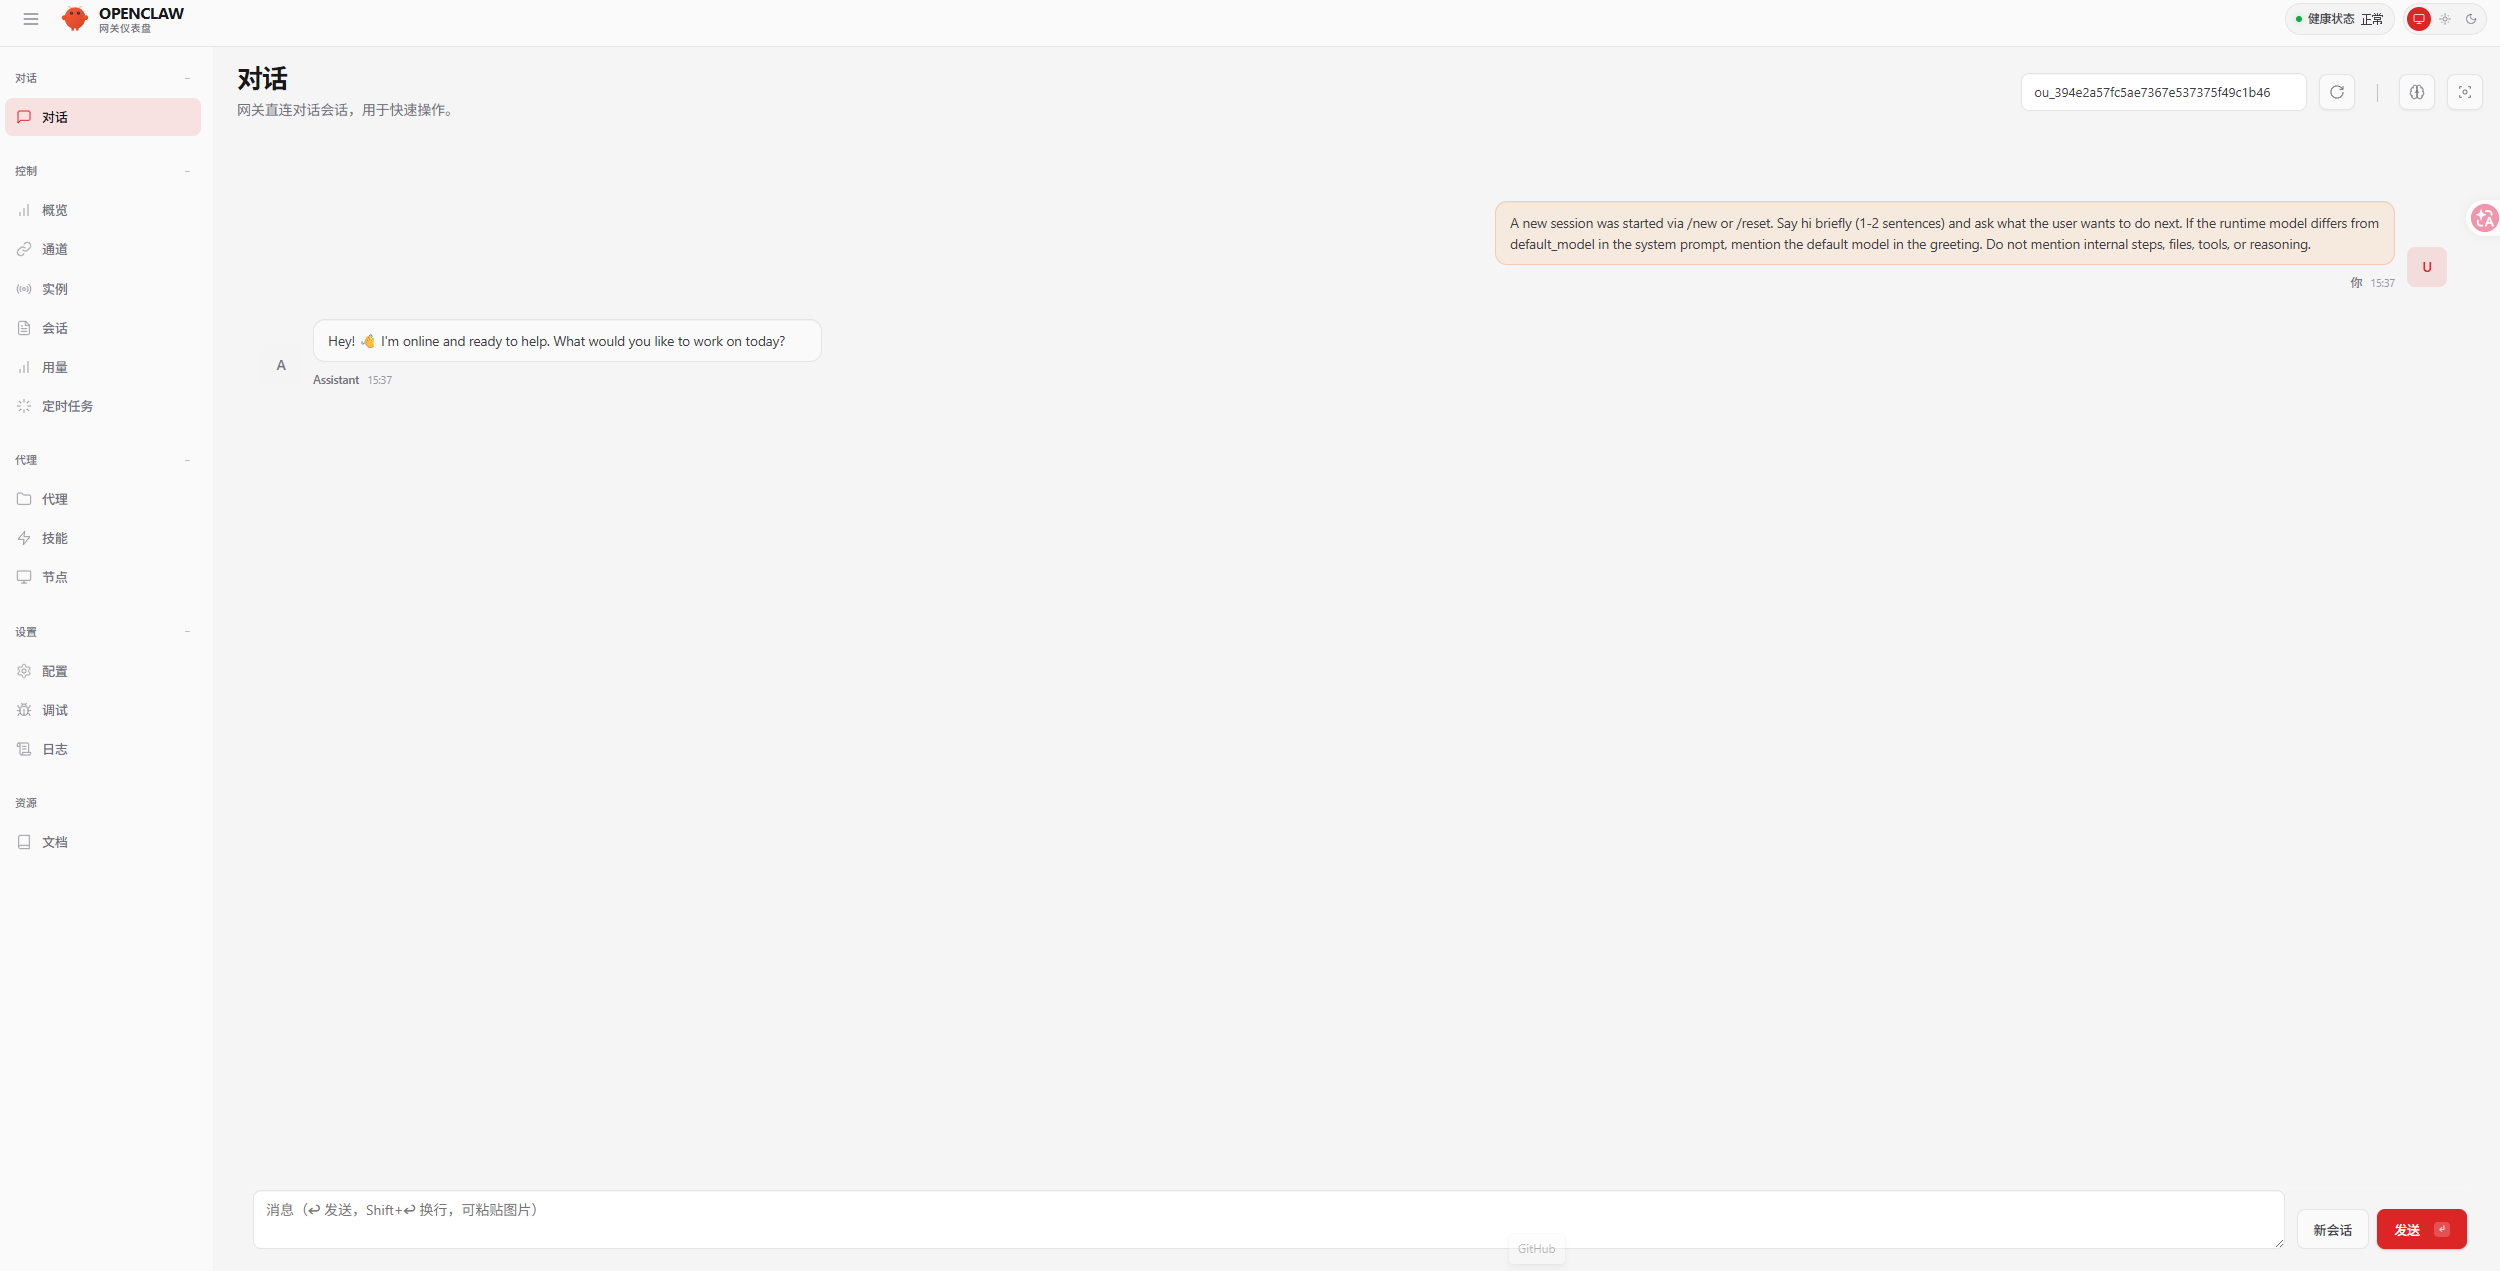Click the OpenClaw lobster logo

pos(75,19)
